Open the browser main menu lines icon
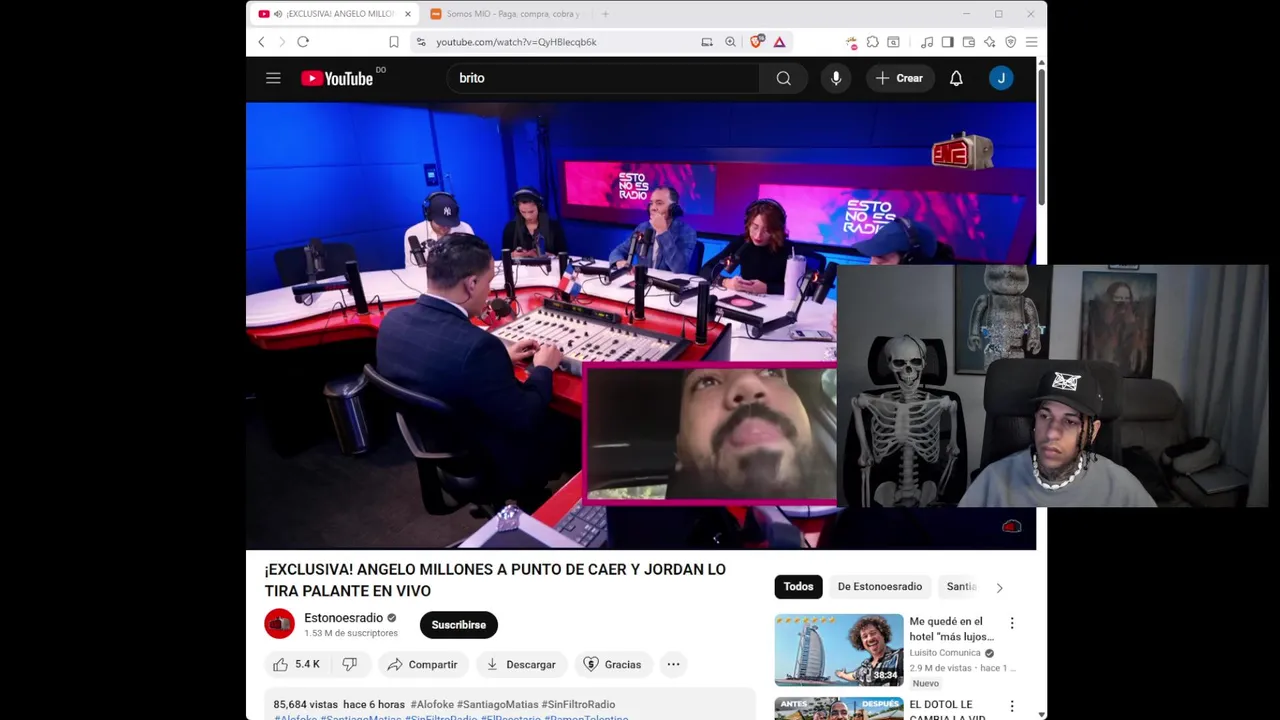 point(1031,42)
